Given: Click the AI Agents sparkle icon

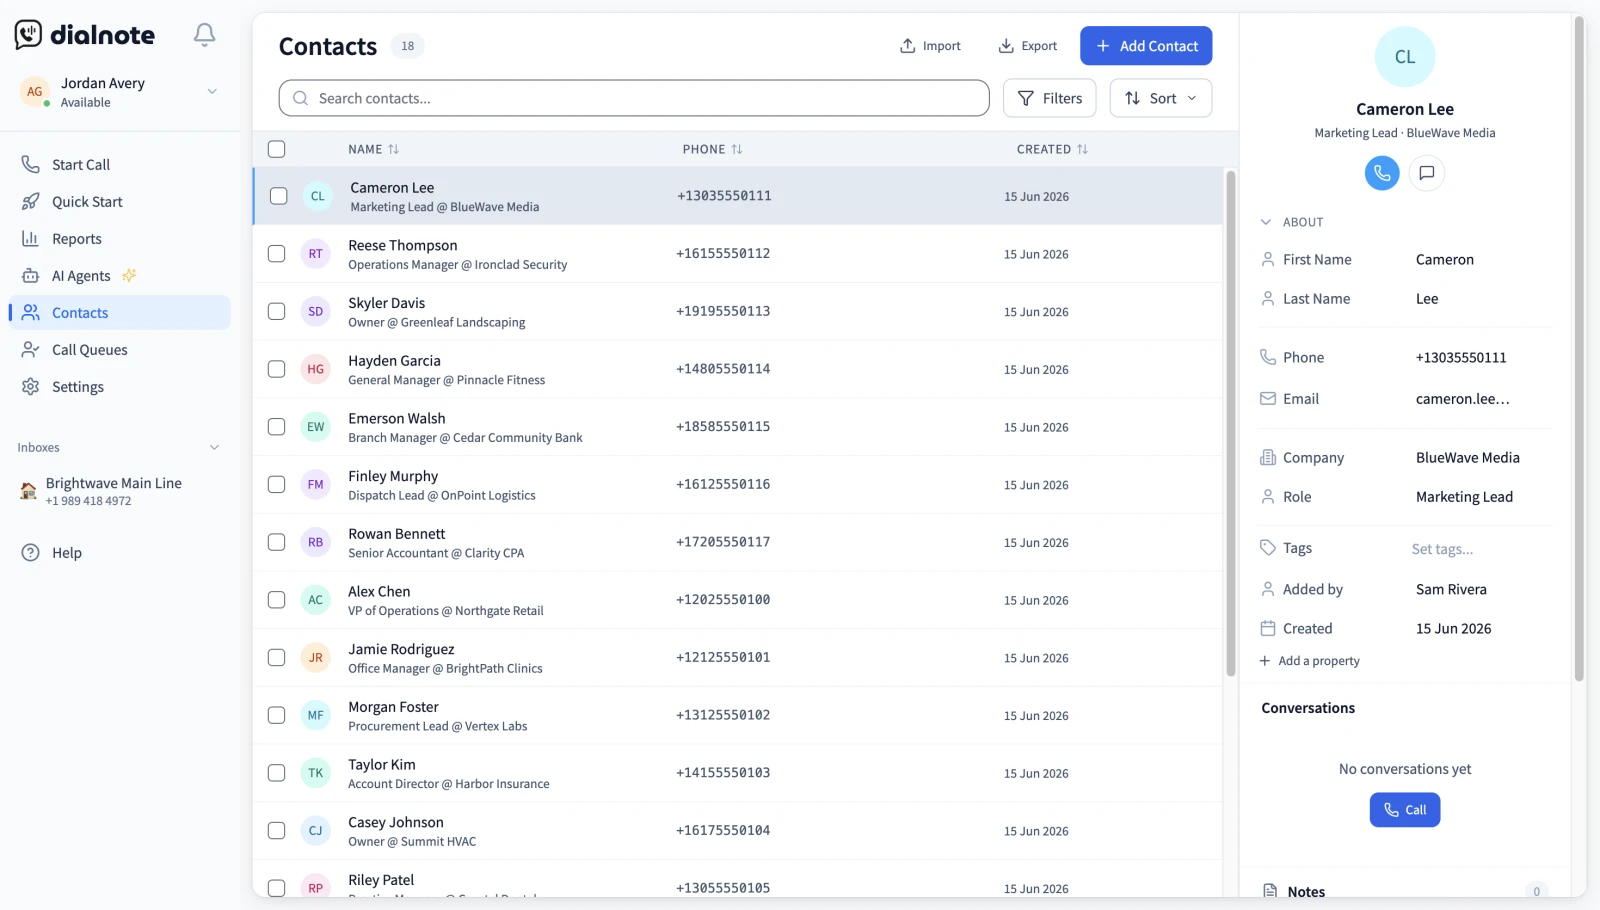Looking at the screenshot, I should tap(129, 275).
